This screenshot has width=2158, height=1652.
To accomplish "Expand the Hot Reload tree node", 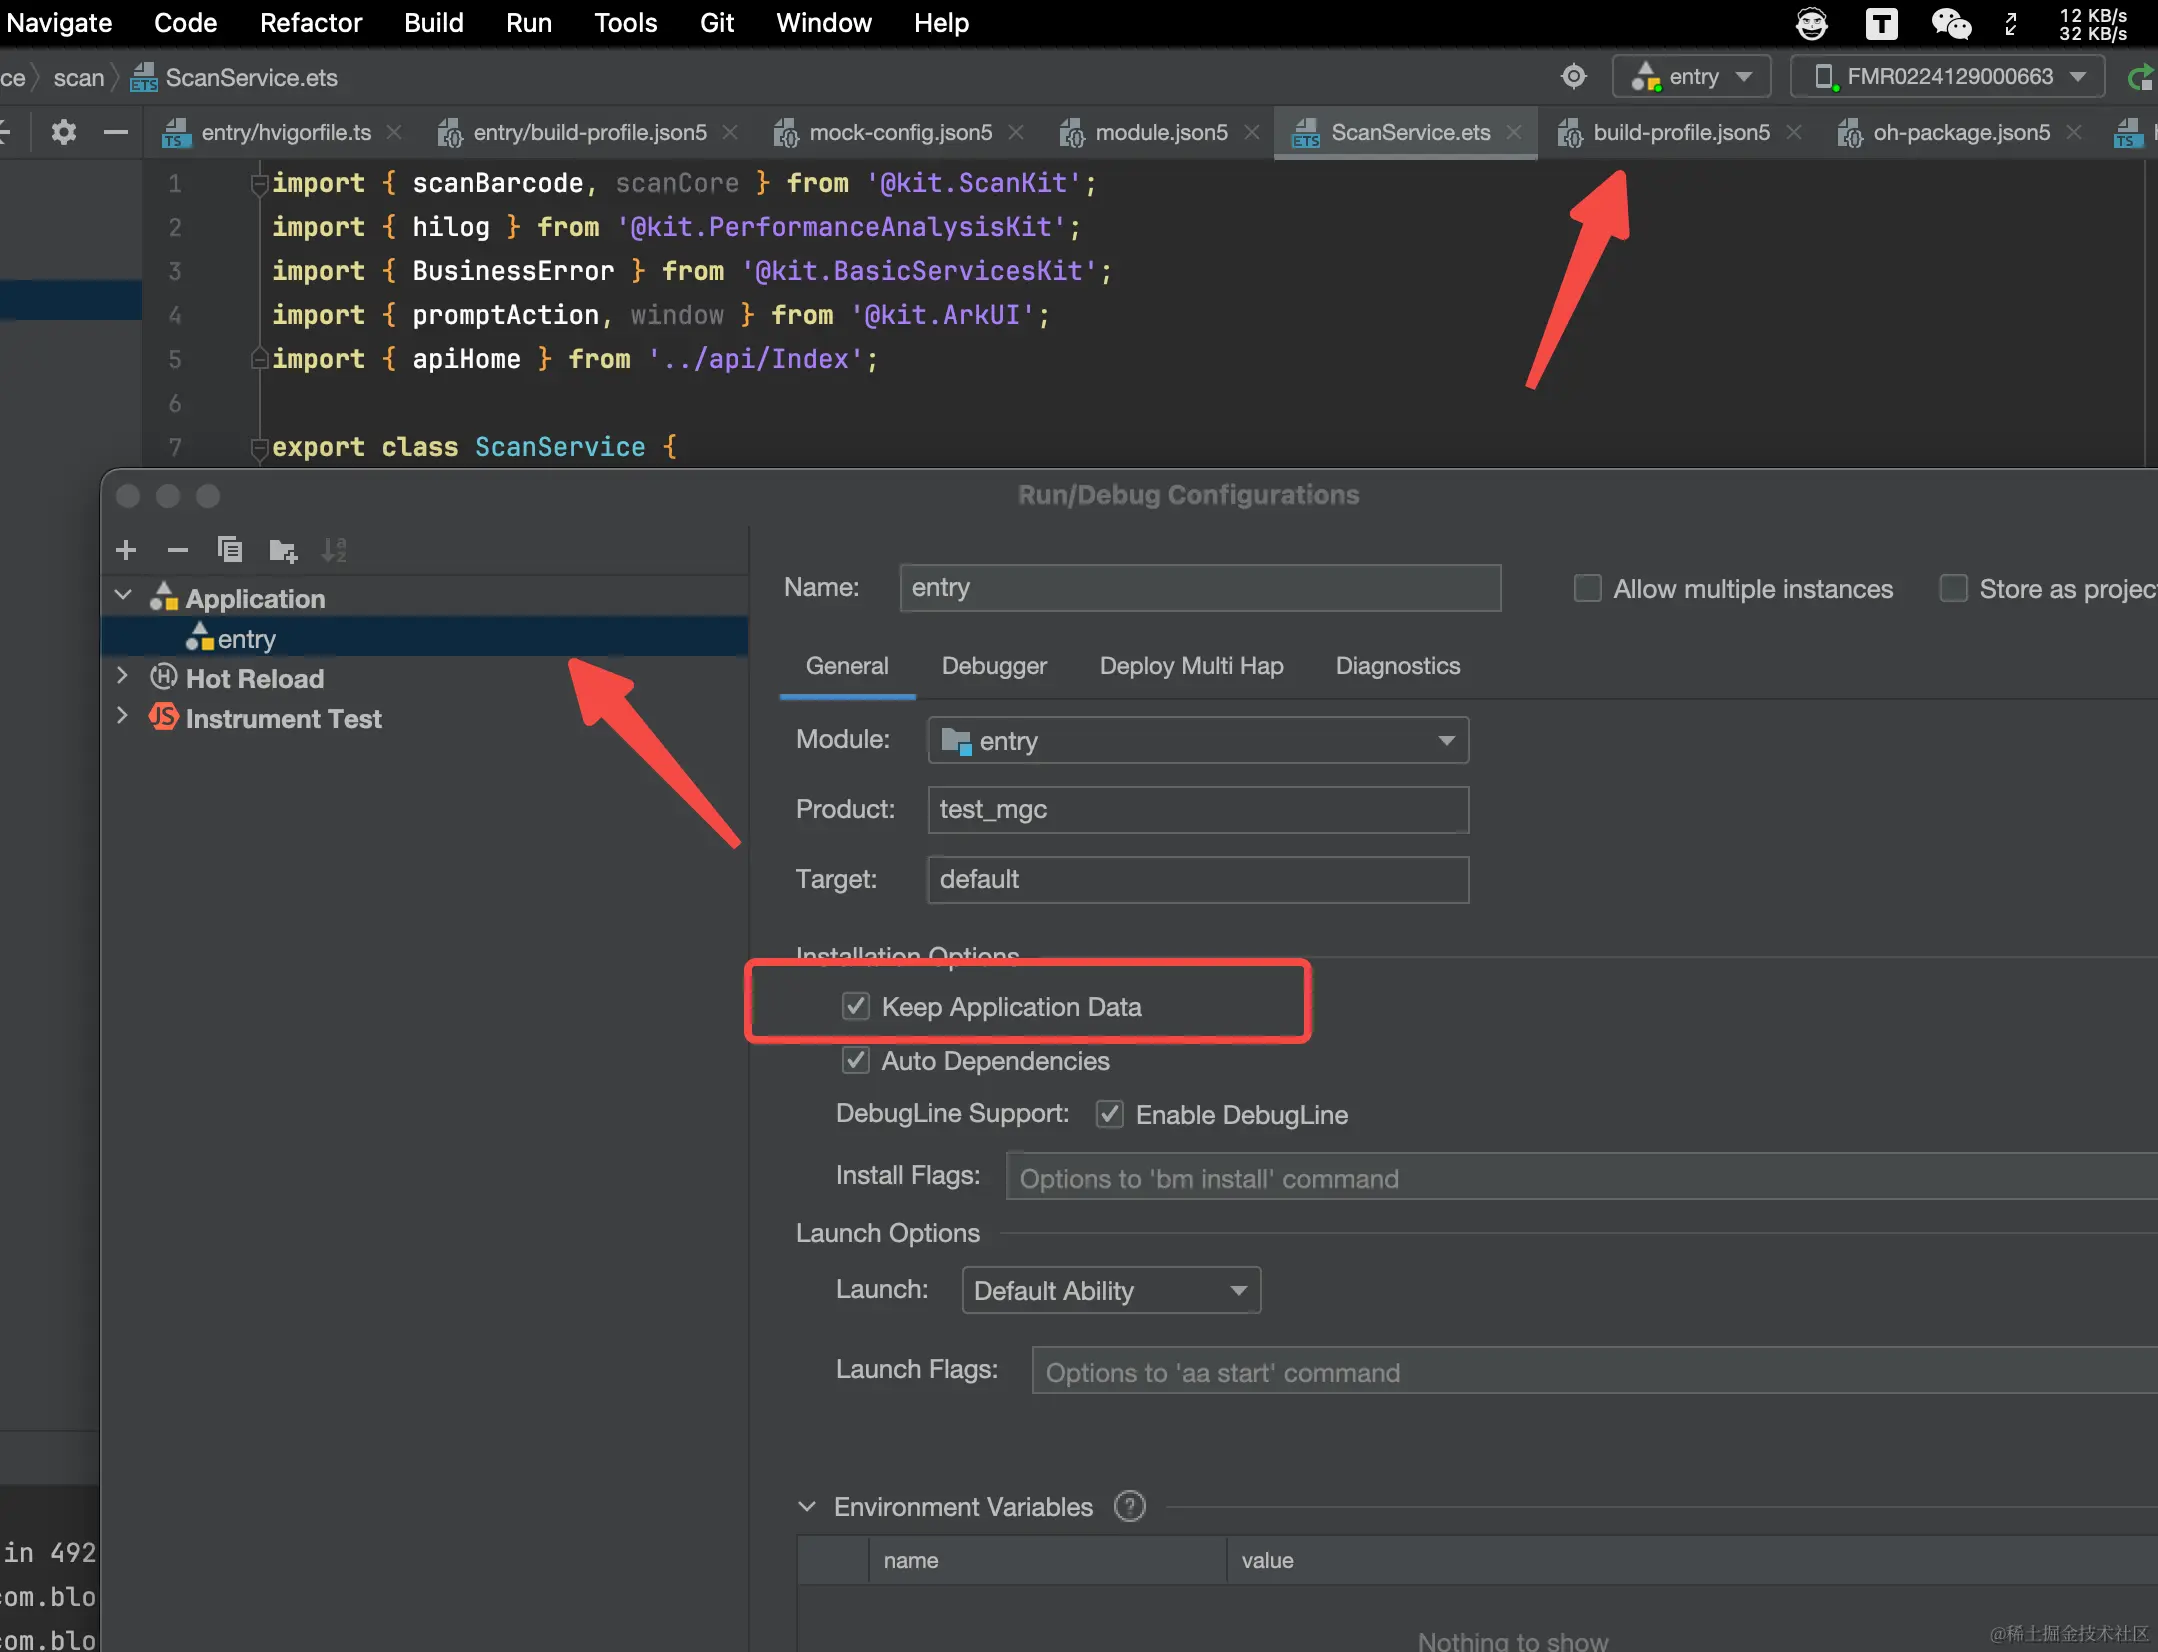I will [x=123, y=677].
